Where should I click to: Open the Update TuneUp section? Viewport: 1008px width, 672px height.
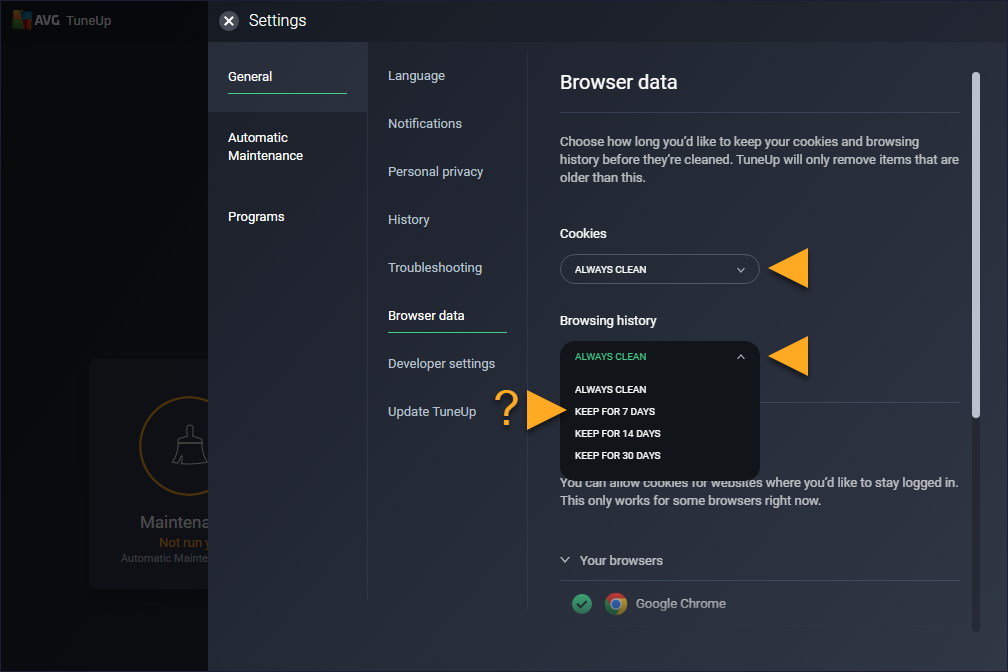[x=432, y=412]
